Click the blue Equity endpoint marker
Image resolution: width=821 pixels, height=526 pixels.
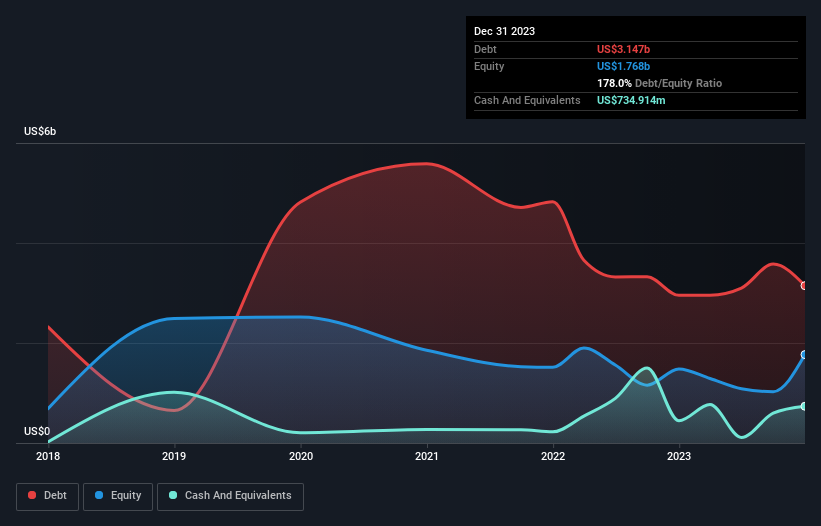coord(804,355)
